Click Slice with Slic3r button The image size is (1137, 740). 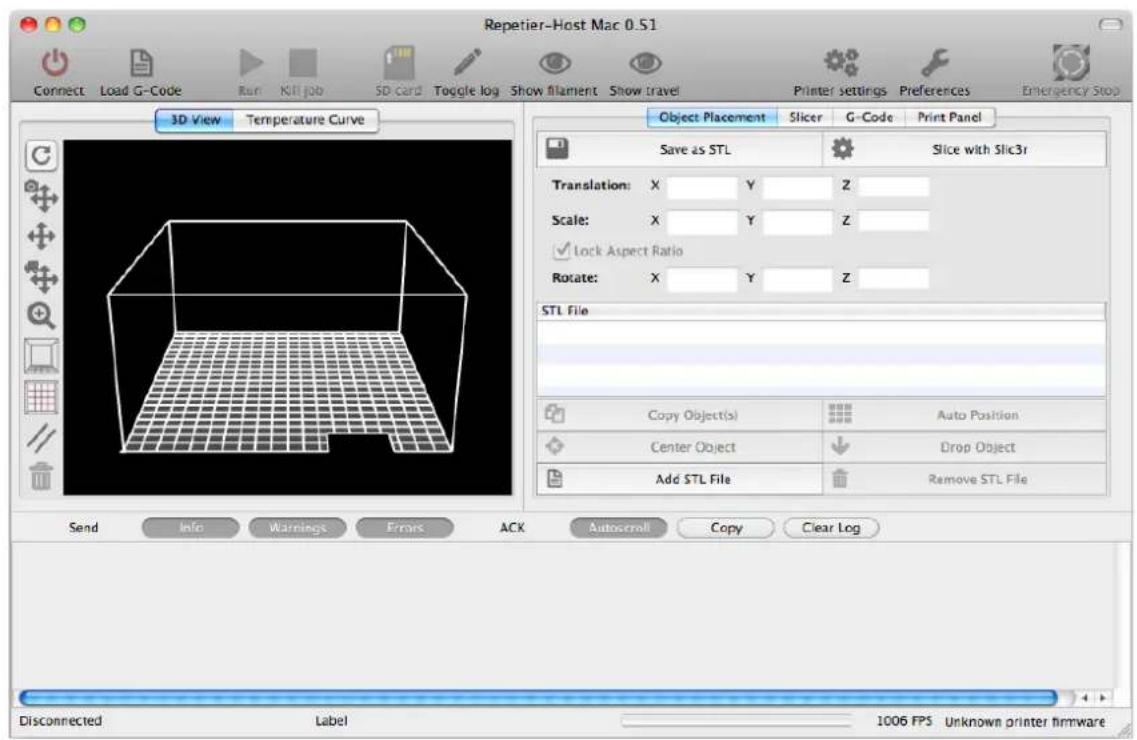964,149
